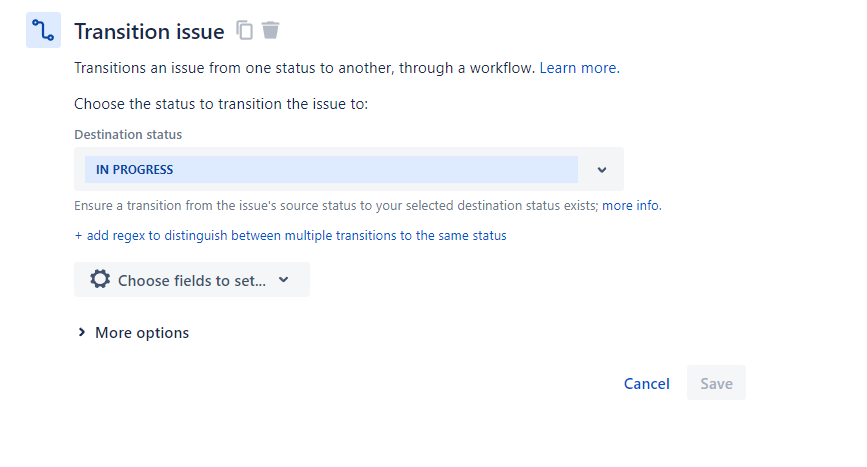Viewport: 867px width, 467px height.
Task: Click the Choose the status instruction text
Action: click(221, 104)
